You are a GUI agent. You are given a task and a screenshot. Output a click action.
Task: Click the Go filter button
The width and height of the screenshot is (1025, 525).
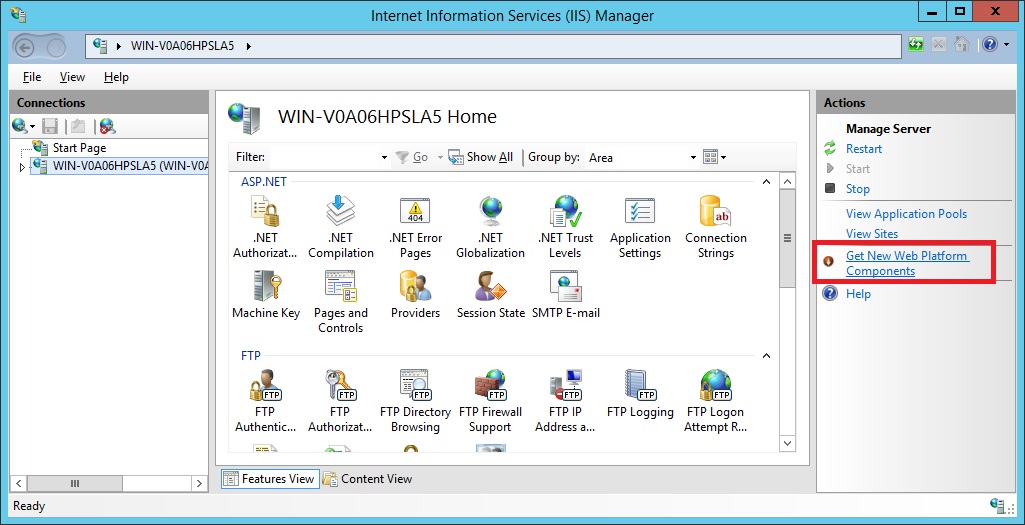pos(412,158)
